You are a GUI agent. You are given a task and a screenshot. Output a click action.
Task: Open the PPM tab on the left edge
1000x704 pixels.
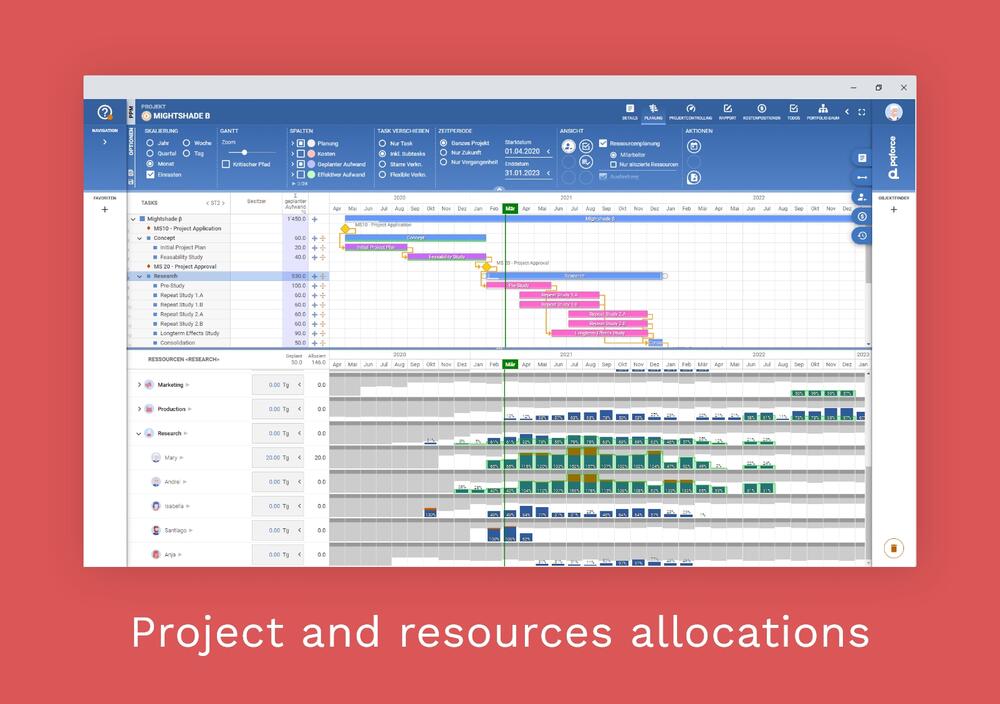pyautogui.click(x=129, y=112)
